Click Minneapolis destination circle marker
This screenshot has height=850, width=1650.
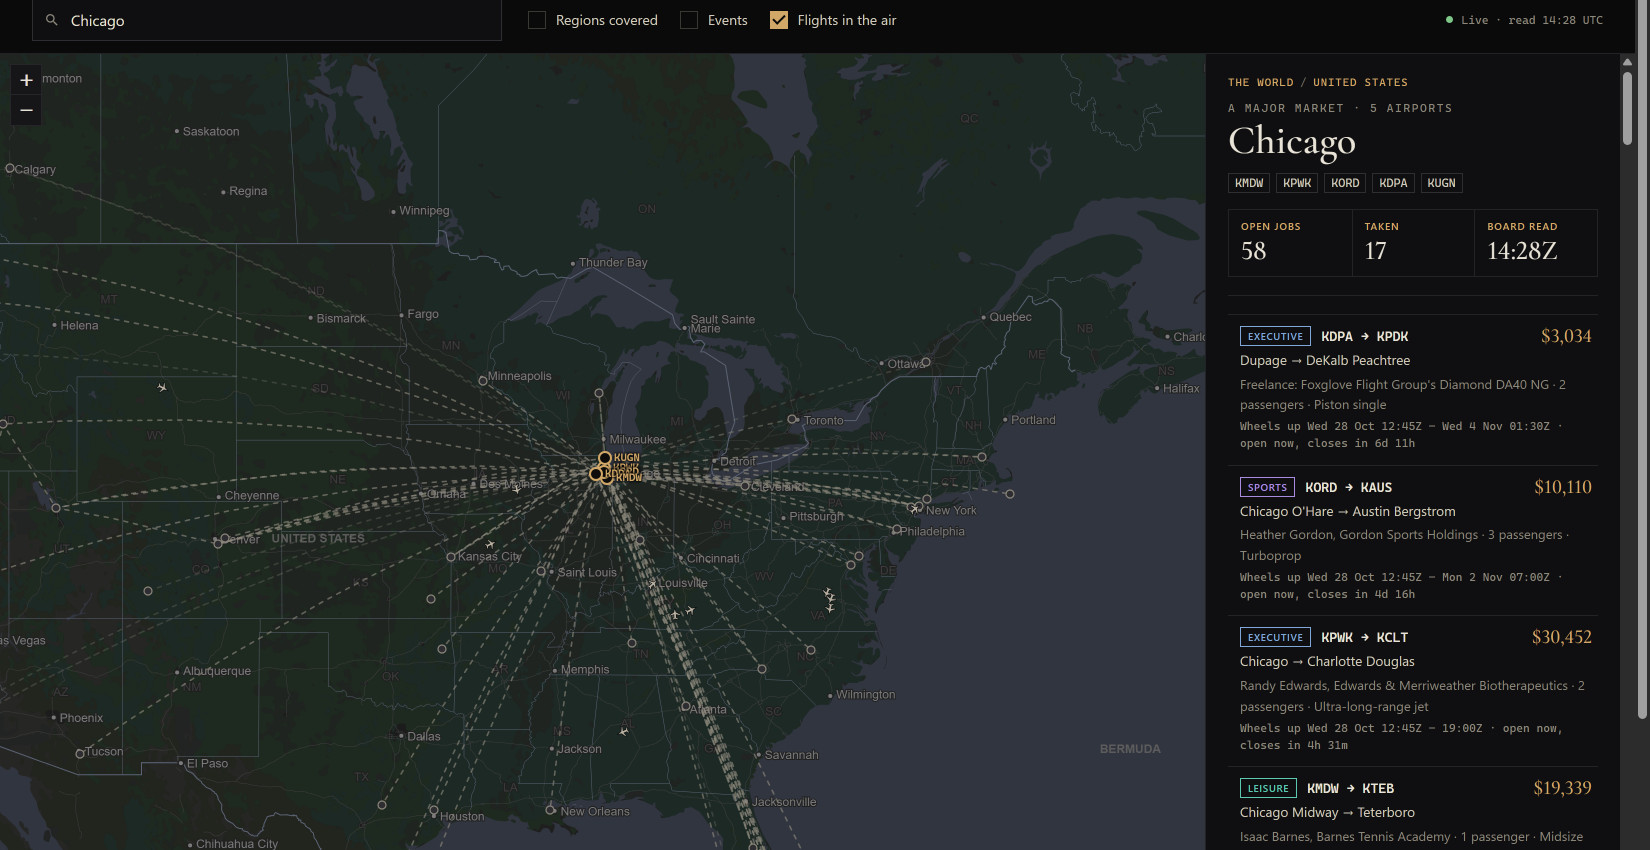pyautogui.click(x=483, y=381)
